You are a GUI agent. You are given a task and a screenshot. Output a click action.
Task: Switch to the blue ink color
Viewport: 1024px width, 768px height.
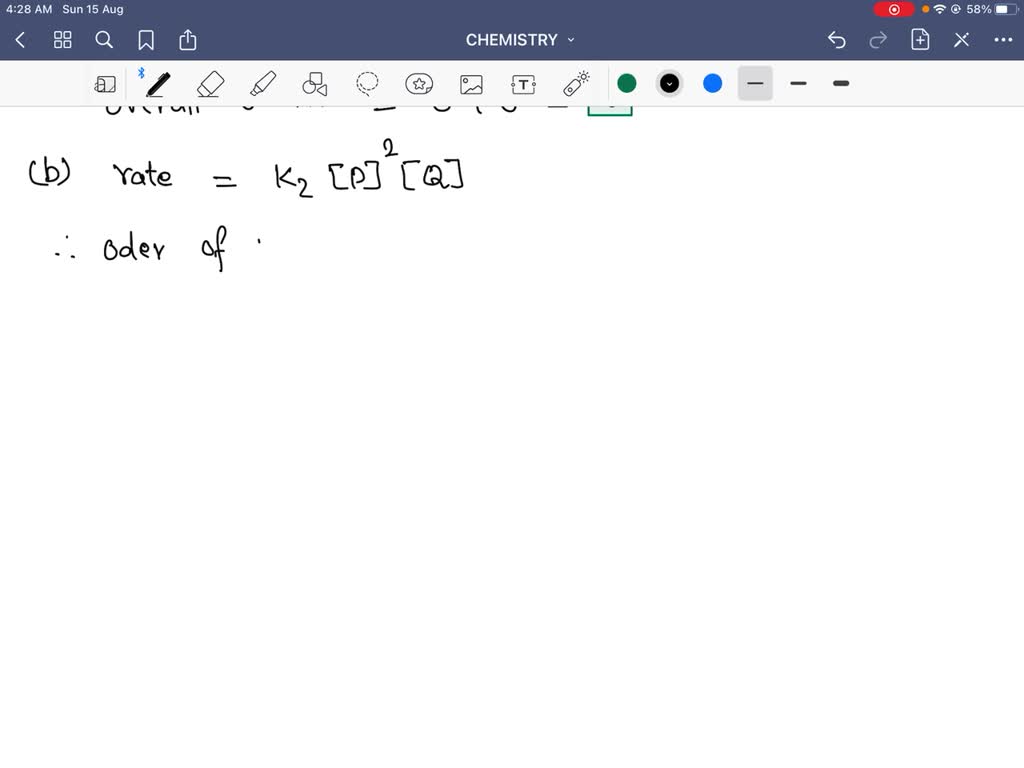712,84
